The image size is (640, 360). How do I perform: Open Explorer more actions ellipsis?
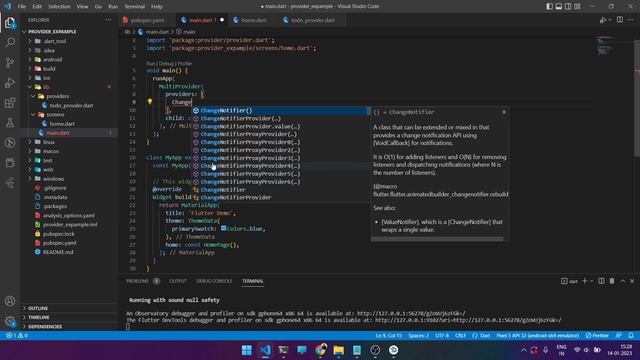(108, 20)
